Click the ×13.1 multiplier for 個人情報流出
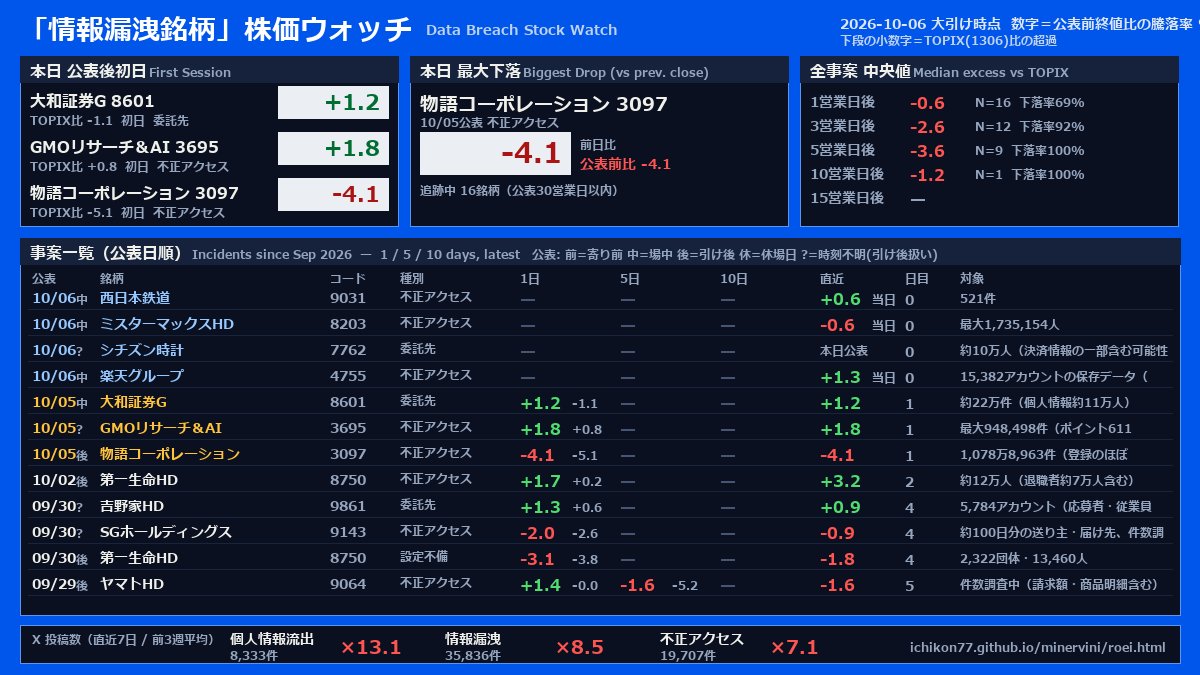Viewport: 1200px width, 675px height. 371,647
